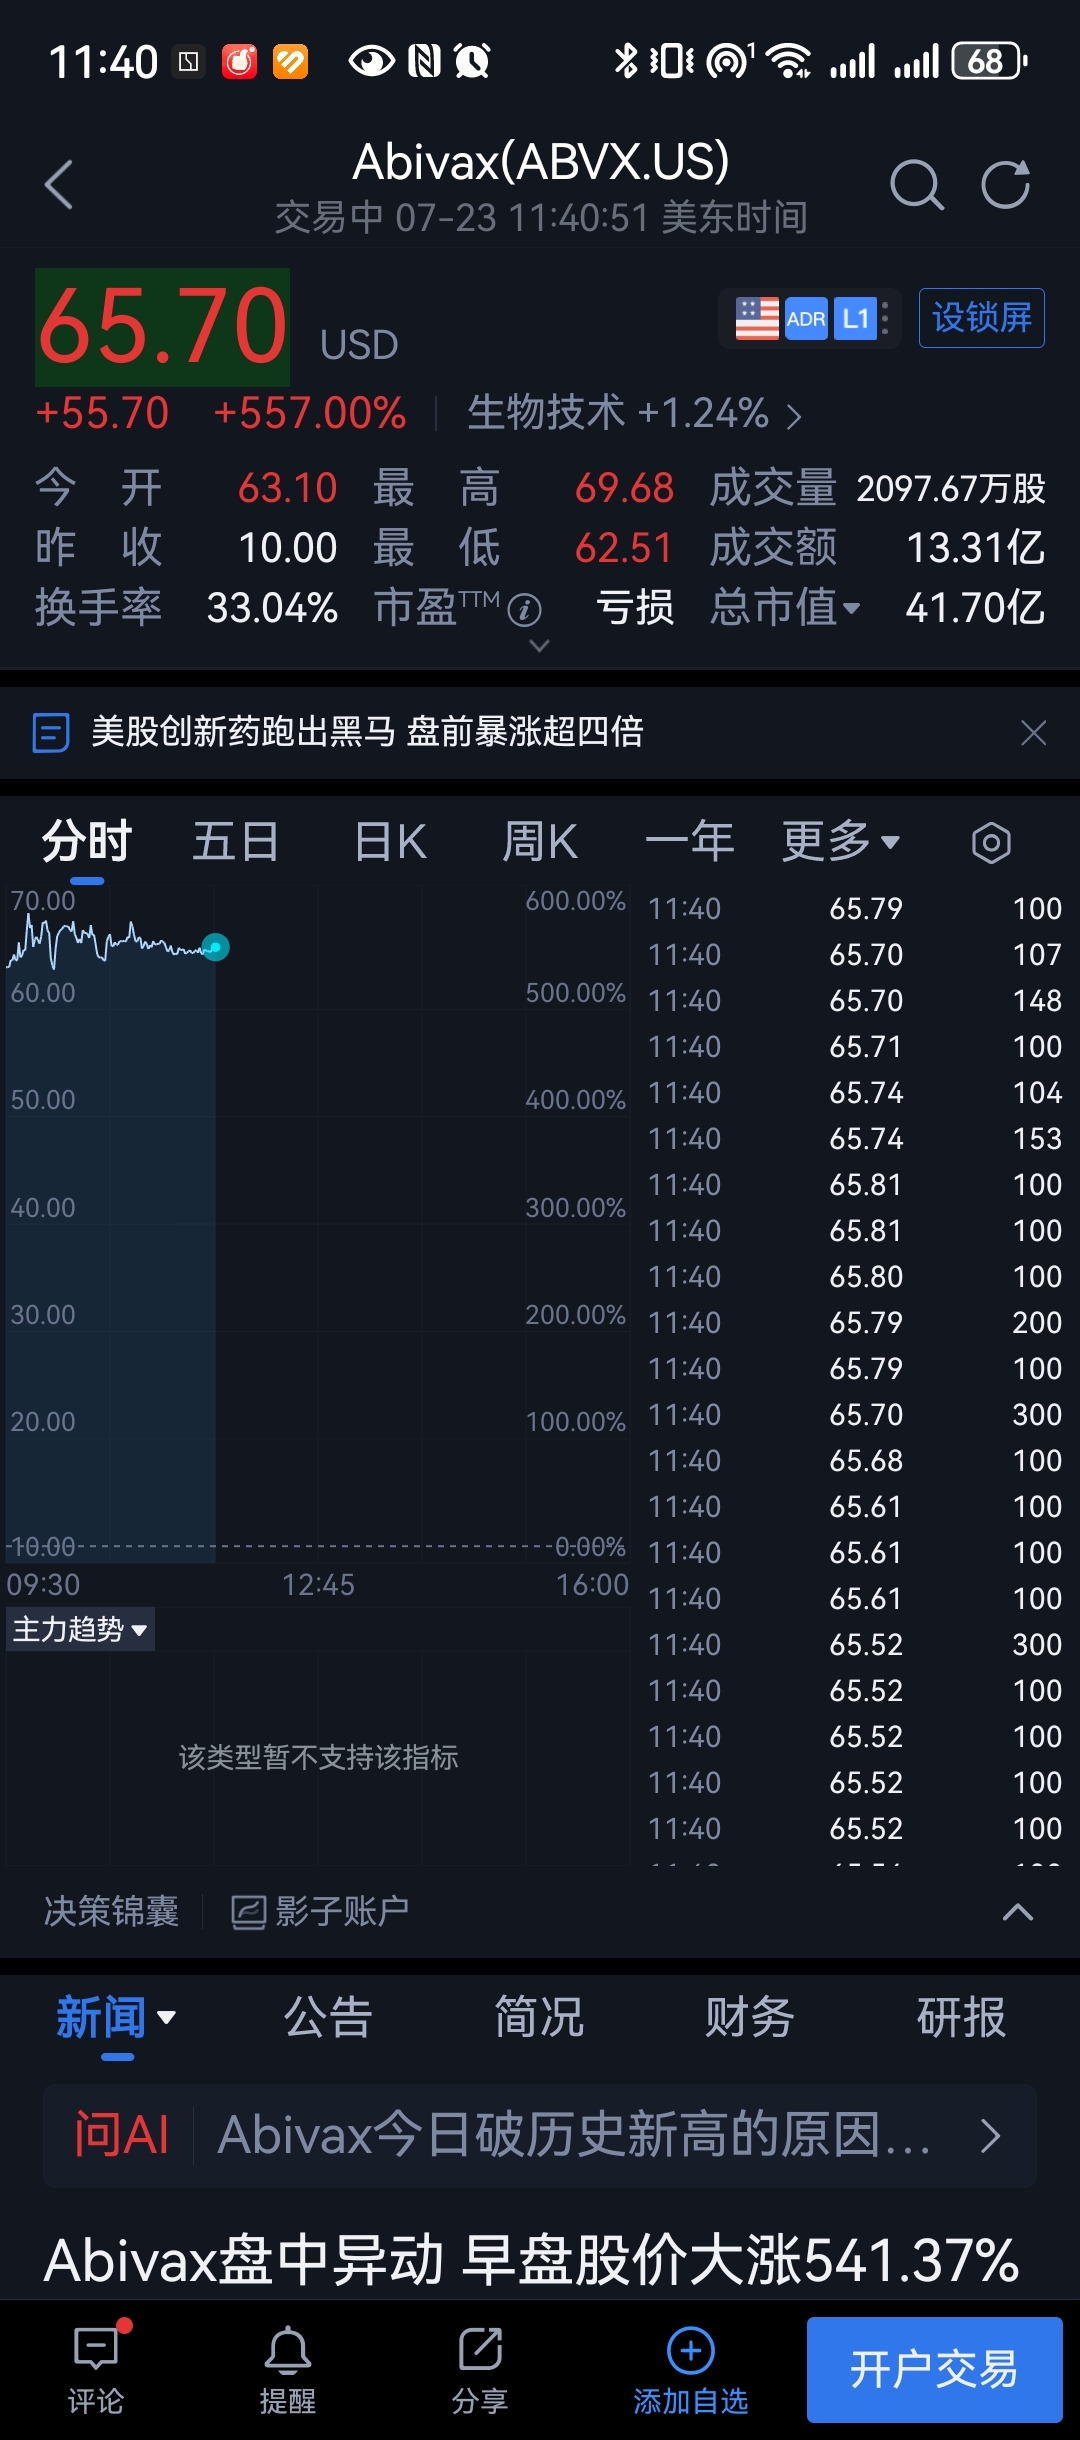Screen dimensions: 1080x2440
Task: Refresh quote with the circular arrow icon
Action: pyautogui.click(x=1005, y=184)
